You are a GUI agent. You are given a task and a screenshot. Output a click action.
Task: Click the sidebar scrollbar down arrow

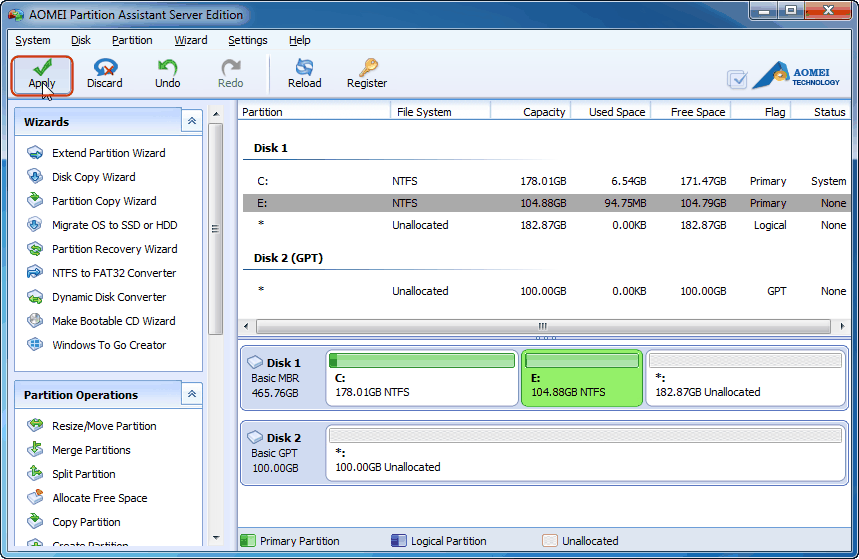216,538
